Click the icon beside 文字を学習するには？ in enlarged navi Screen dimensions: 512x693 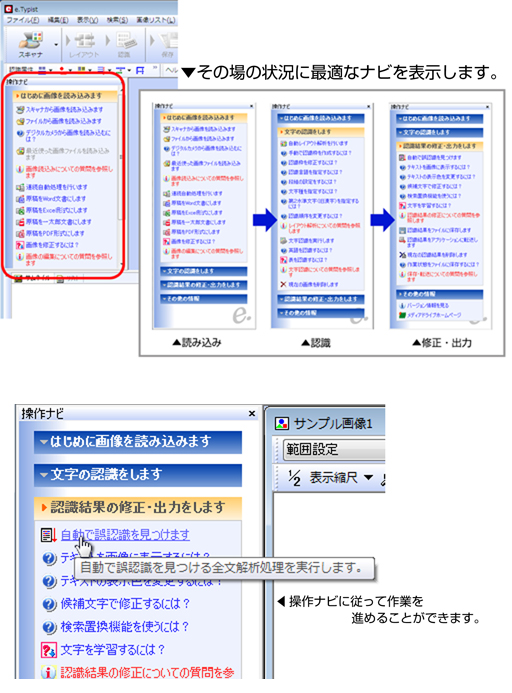pos(49,650)
